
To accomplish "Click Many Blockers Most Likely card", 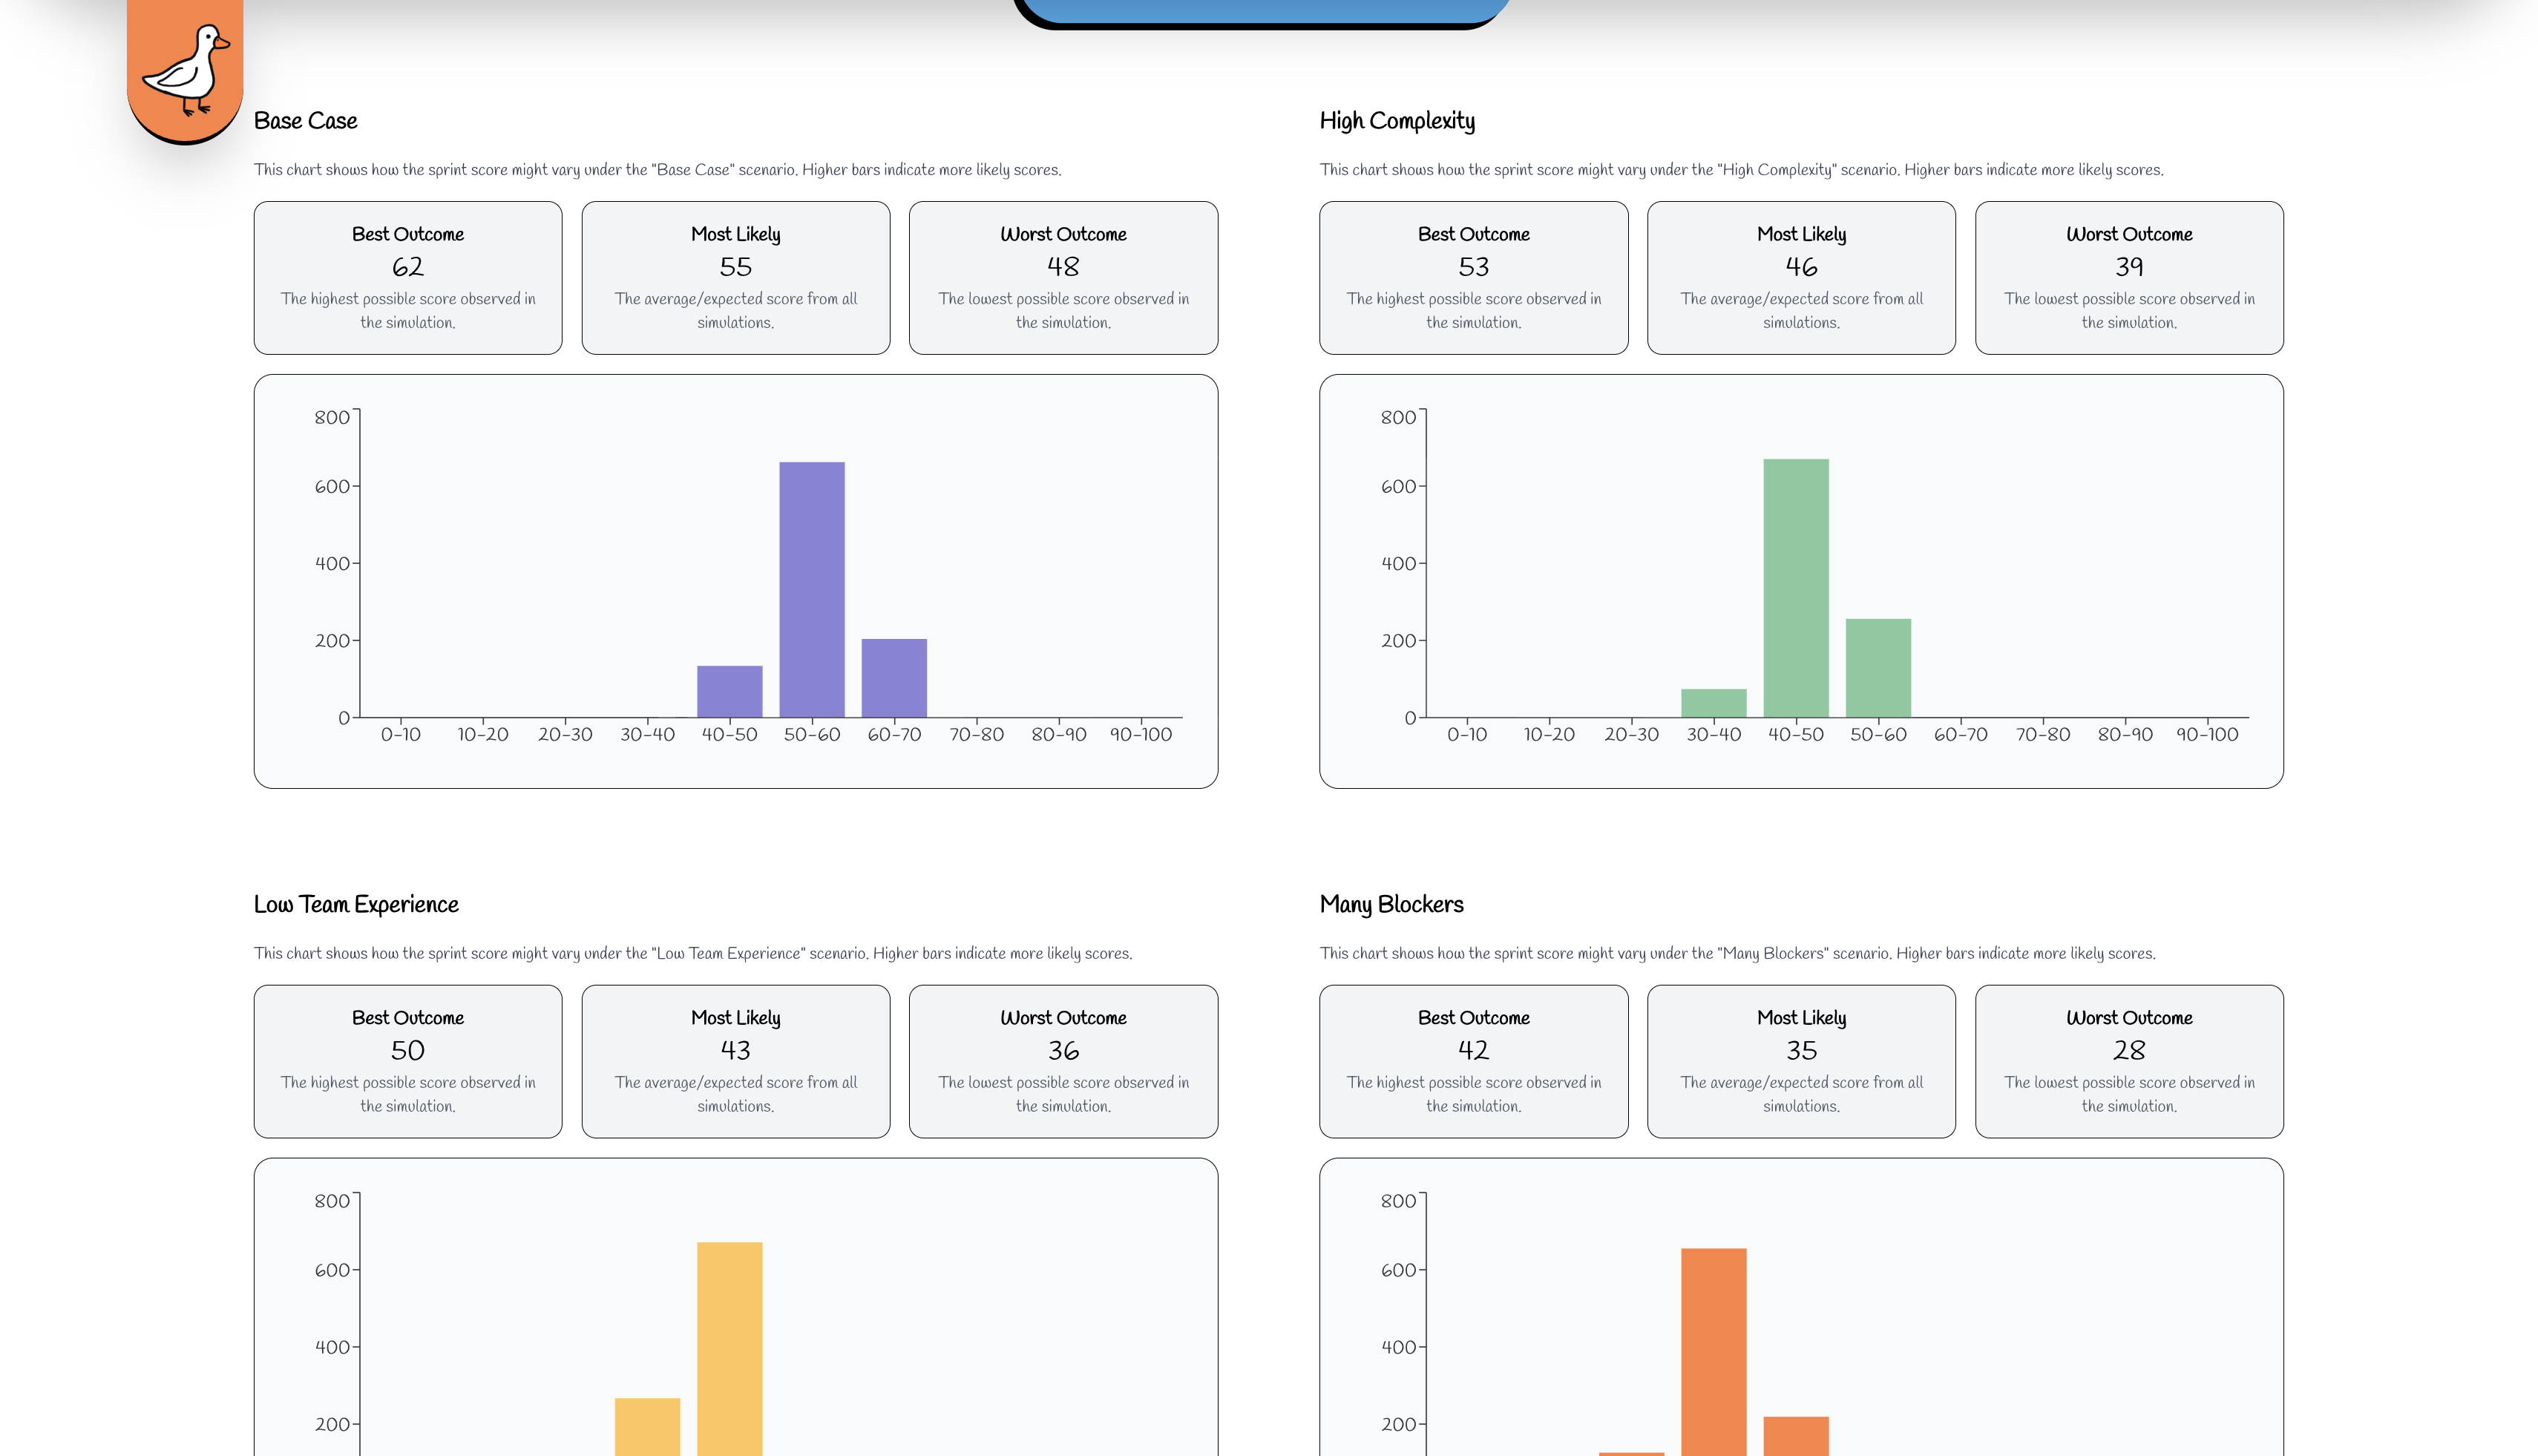I will [x=1801, y=1061].
